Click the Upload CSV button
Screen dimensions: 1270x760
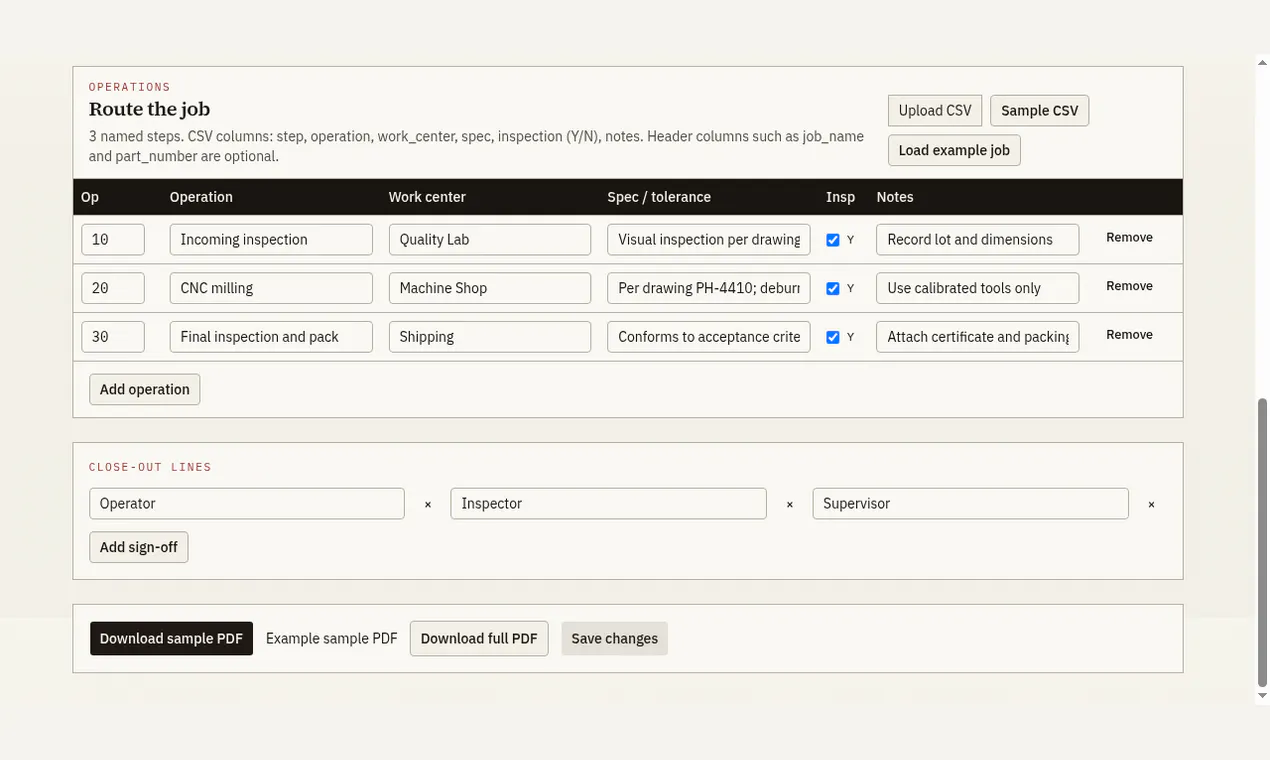[935, 111]
